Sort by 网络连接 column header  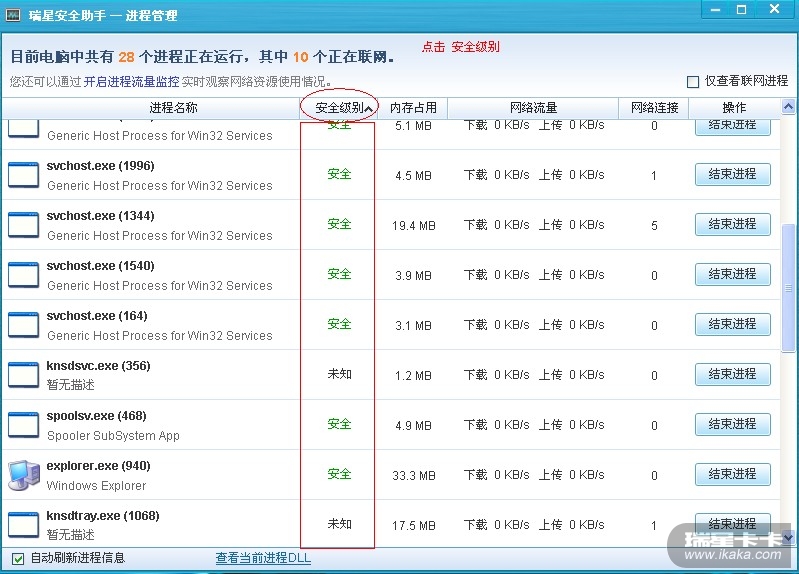[x=654, y=108]
